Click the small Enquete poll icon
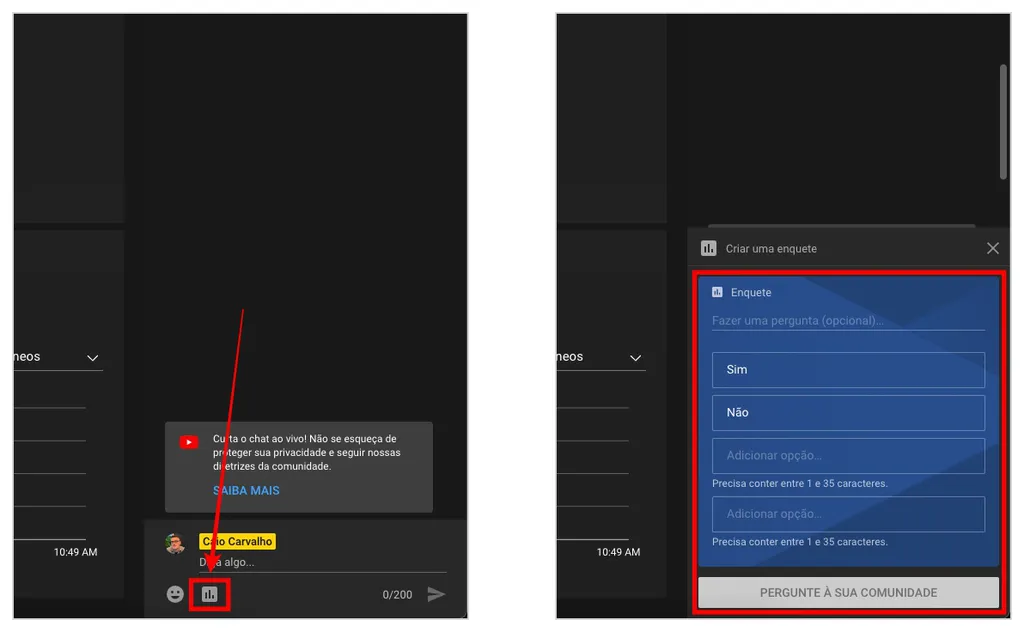This screenshot has width=1024, height=632. [717, 292]
